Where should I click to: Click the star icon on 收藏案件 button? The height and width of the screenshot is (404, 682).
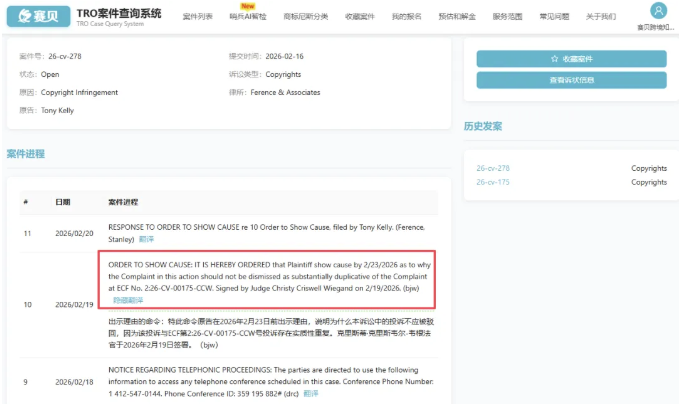555,59
